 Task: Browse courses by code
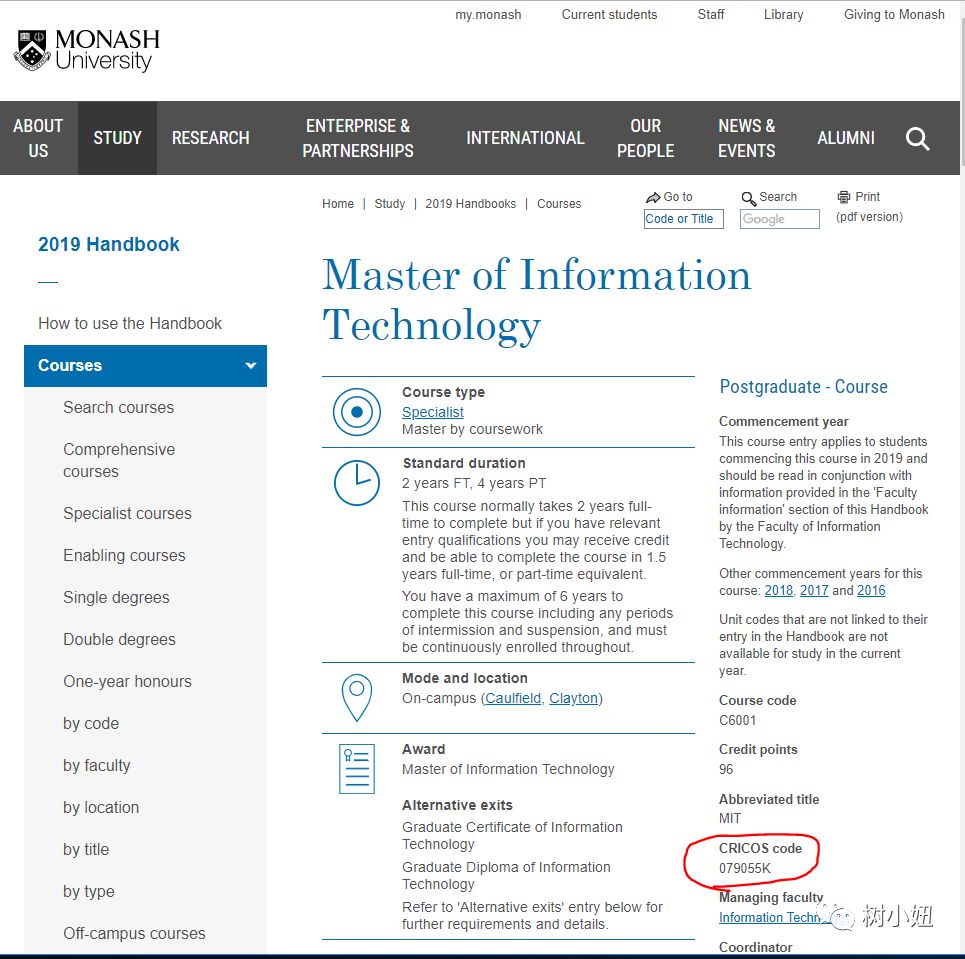[91, 723]
